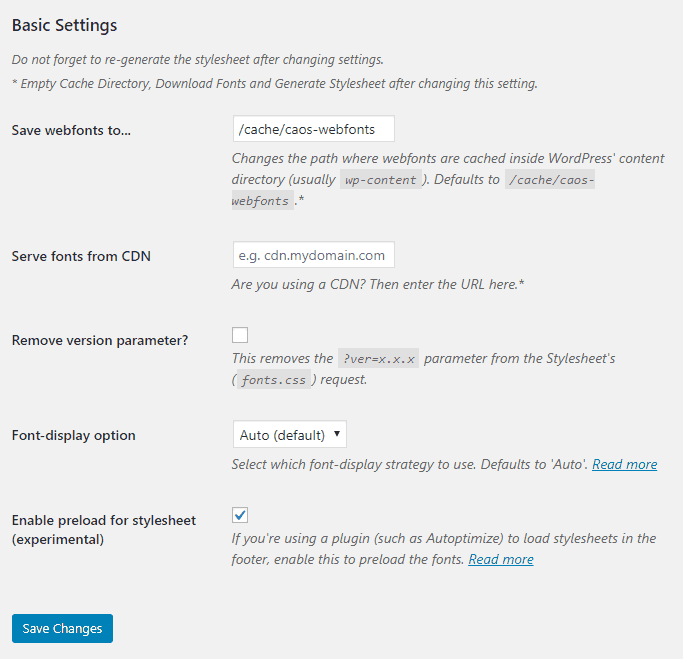Screen dimensions: 683x659
Task: Click the 'Enable preload for stylesheet (experimental)' label
Action: pyautogui.click(x=103, y=529)
